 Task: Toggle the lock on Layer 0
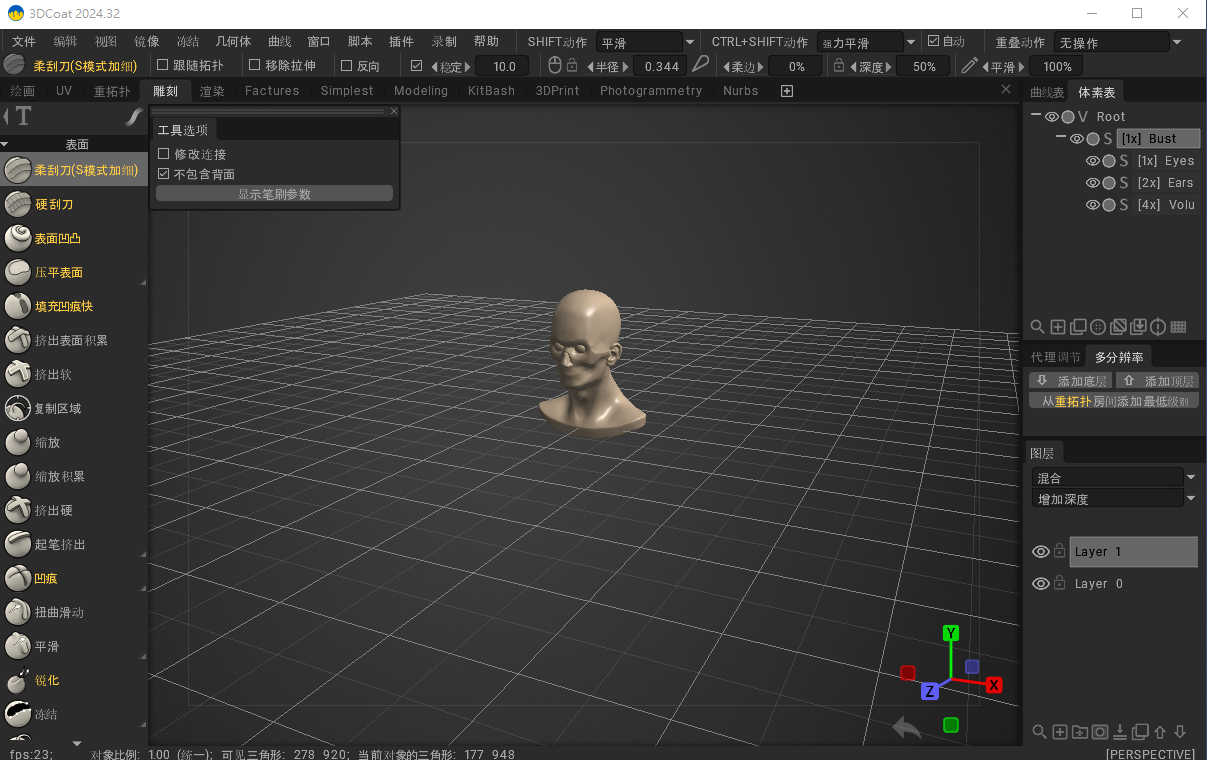point(1060,582)
